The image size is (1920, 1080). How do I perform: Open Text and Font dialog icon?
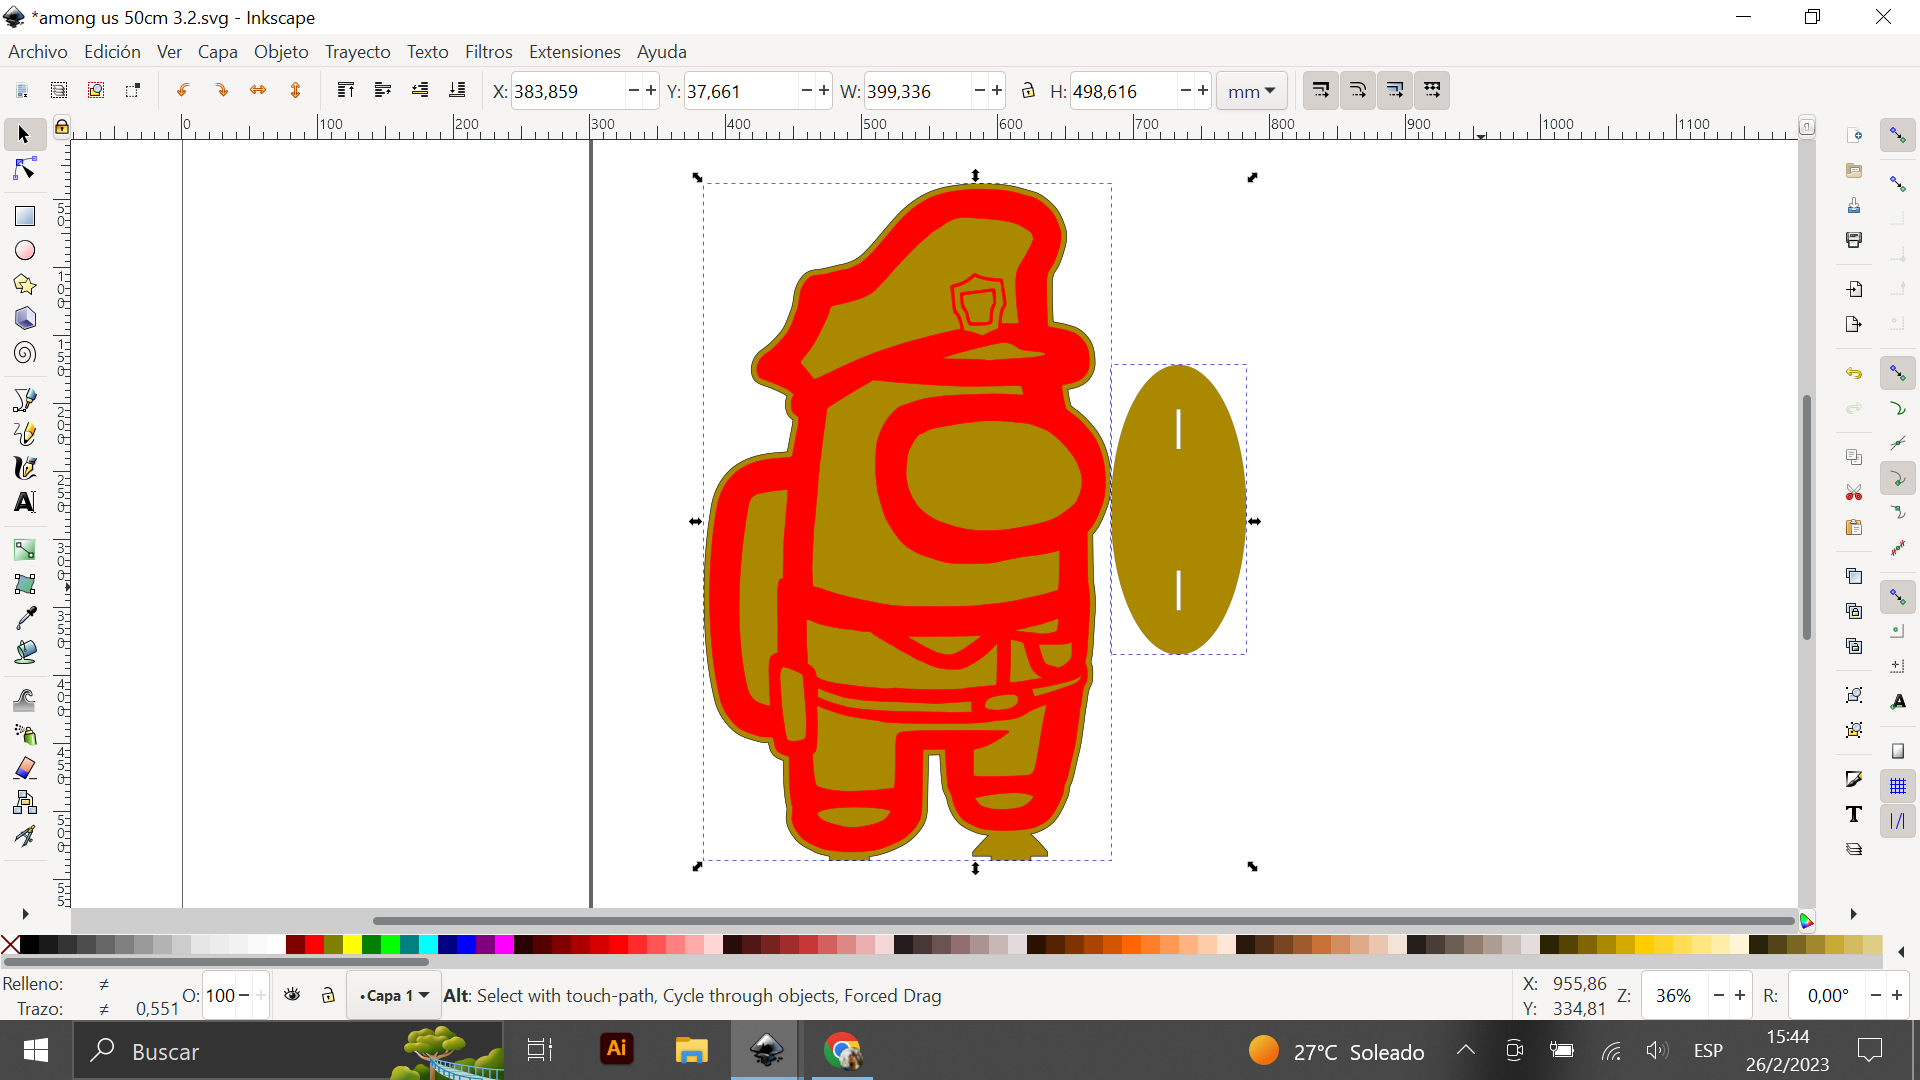click(1854, 814)
